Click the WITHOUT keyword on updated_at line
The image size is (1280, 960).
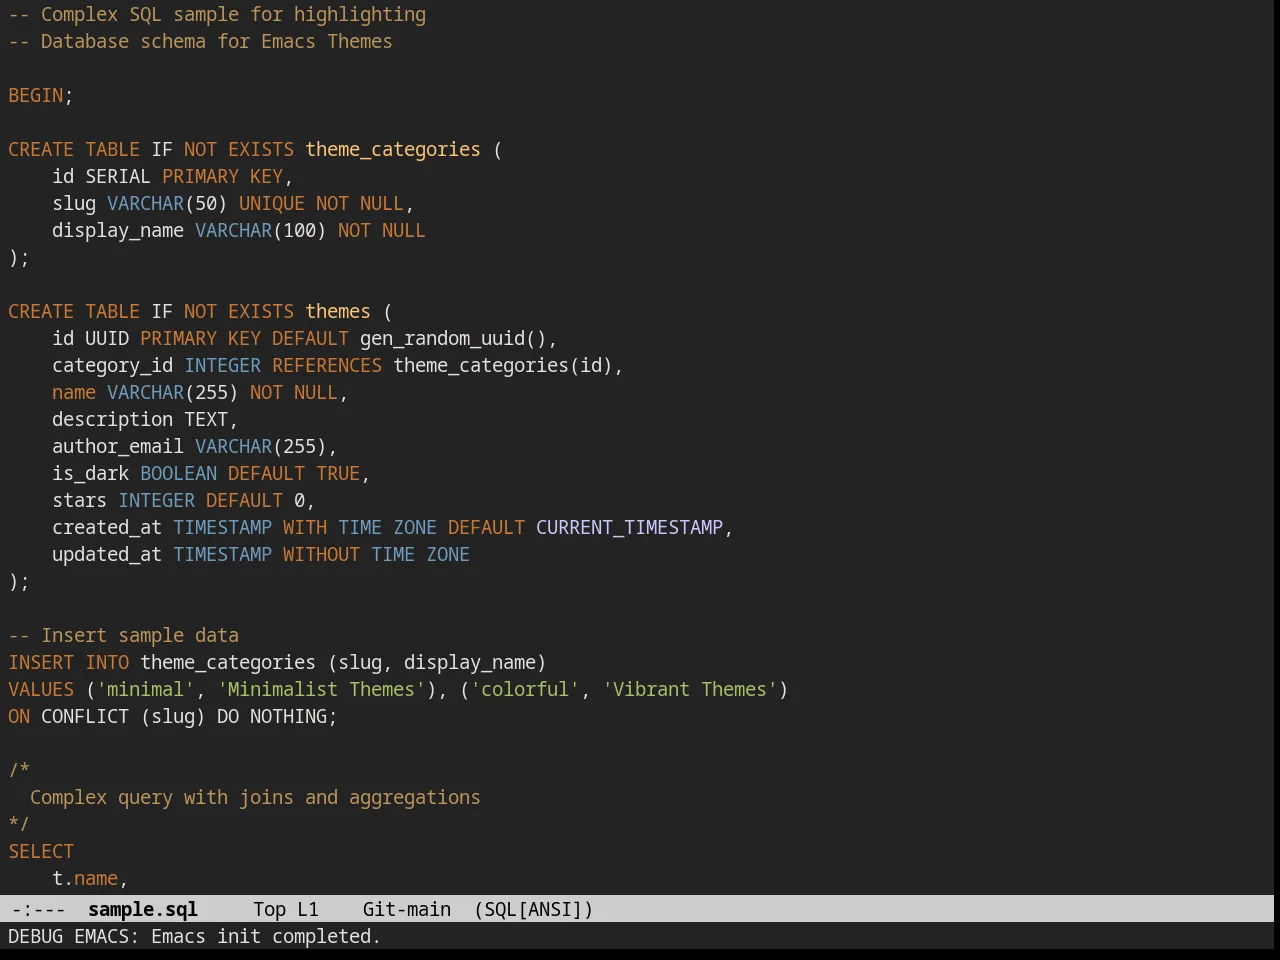point(321,554)
